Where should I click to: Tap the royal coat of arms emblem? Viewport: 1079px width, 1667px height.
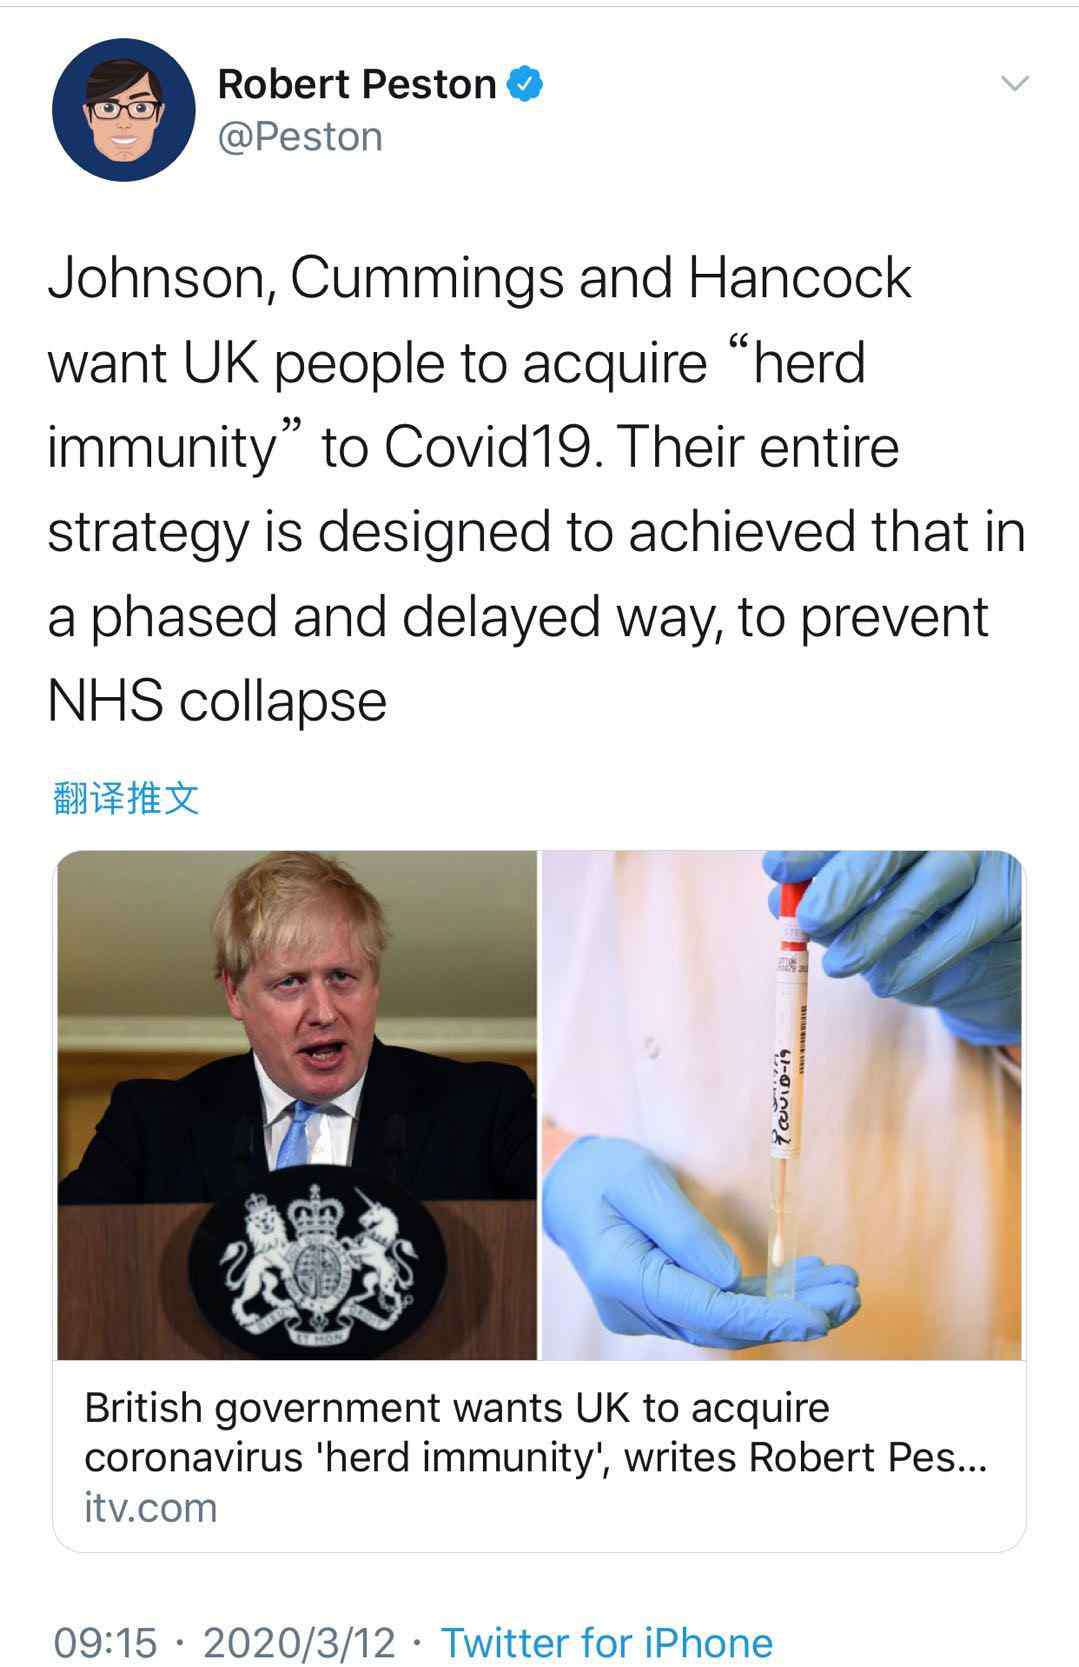pyautogui.click(x=317, y=1262)
